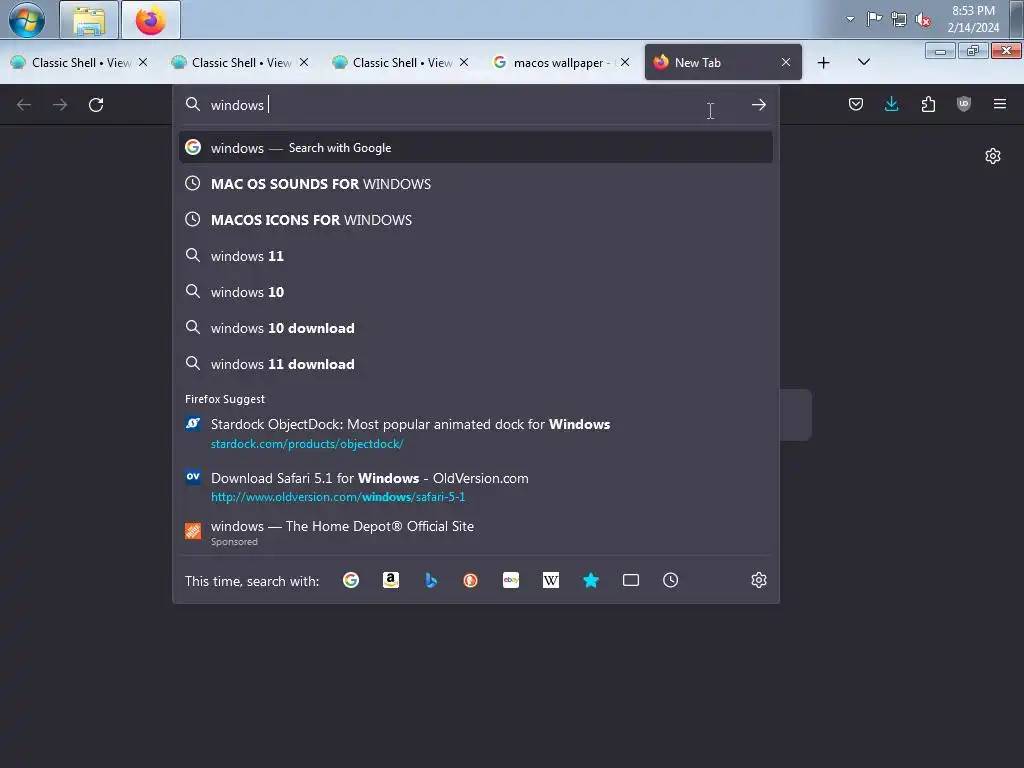Pick DuckDuckGo search engine icon
Viewport: 1024px width, 768px height.
pos(470,580)
